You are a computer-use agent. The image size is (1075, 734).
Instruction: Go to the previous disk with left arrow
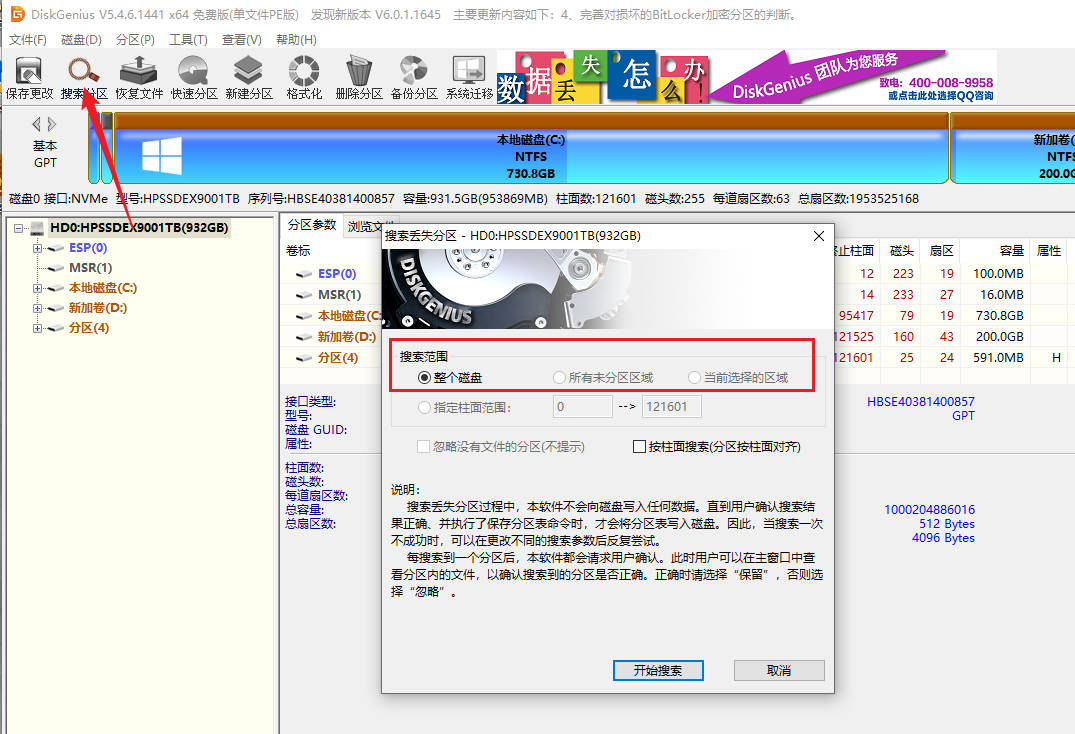click(36, 124)
